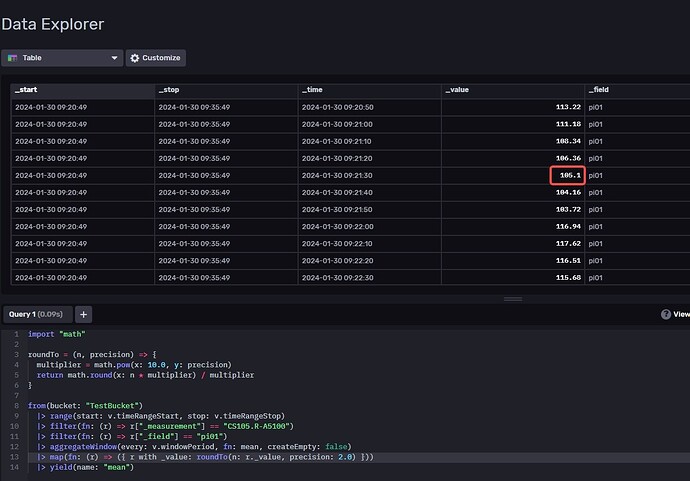Click the table icon in visualization selector

click(12, 58)
